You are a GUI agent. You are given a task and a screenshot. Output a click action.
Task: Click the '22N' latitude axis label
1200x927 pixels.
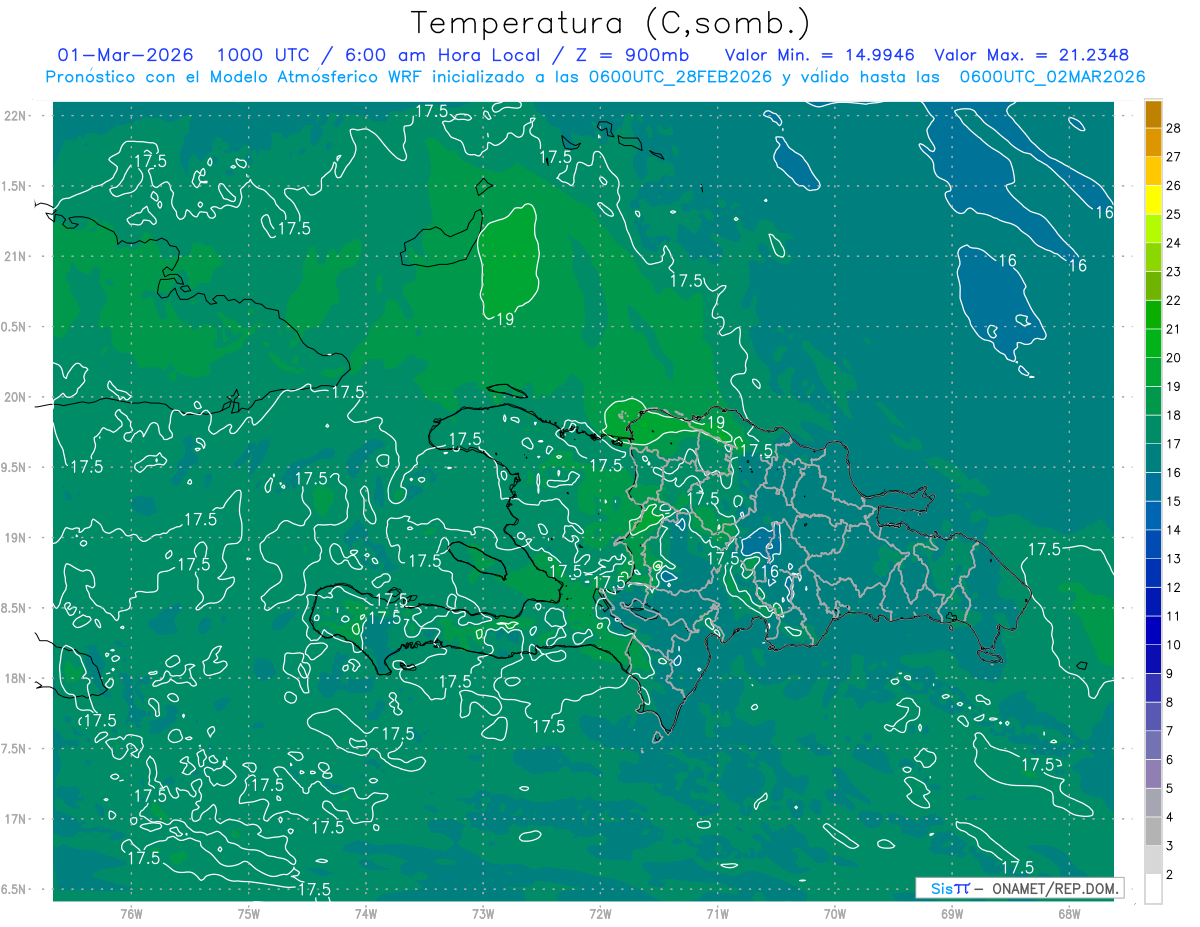(x=15, y=116)
